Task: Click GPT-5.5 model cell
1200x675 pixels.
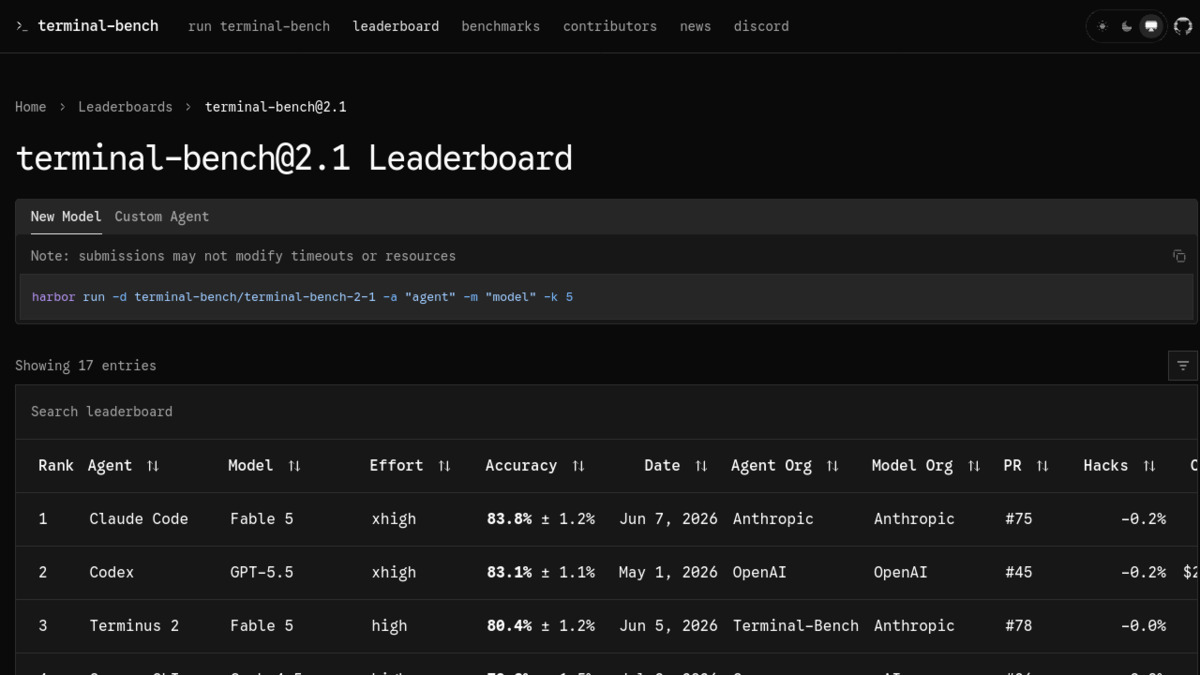Action: pos(260,573)
